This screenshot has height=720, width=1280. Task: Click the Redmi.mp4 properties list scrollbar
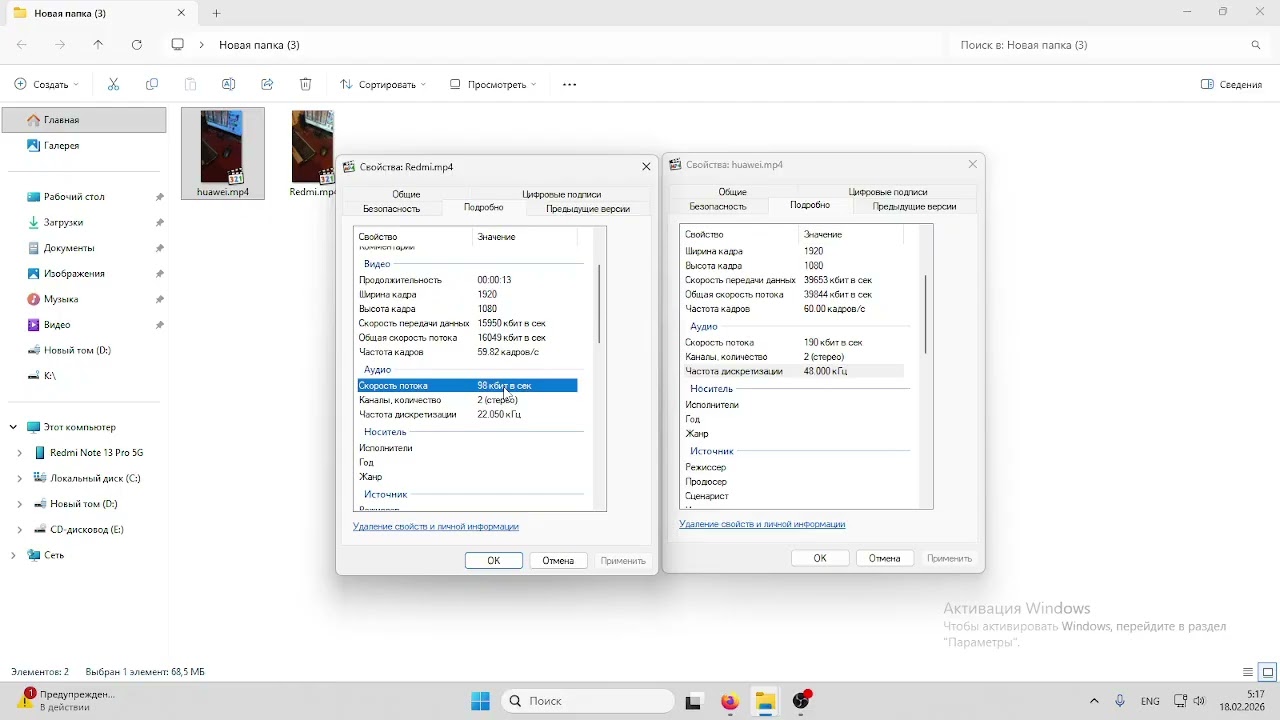[599, 304]
